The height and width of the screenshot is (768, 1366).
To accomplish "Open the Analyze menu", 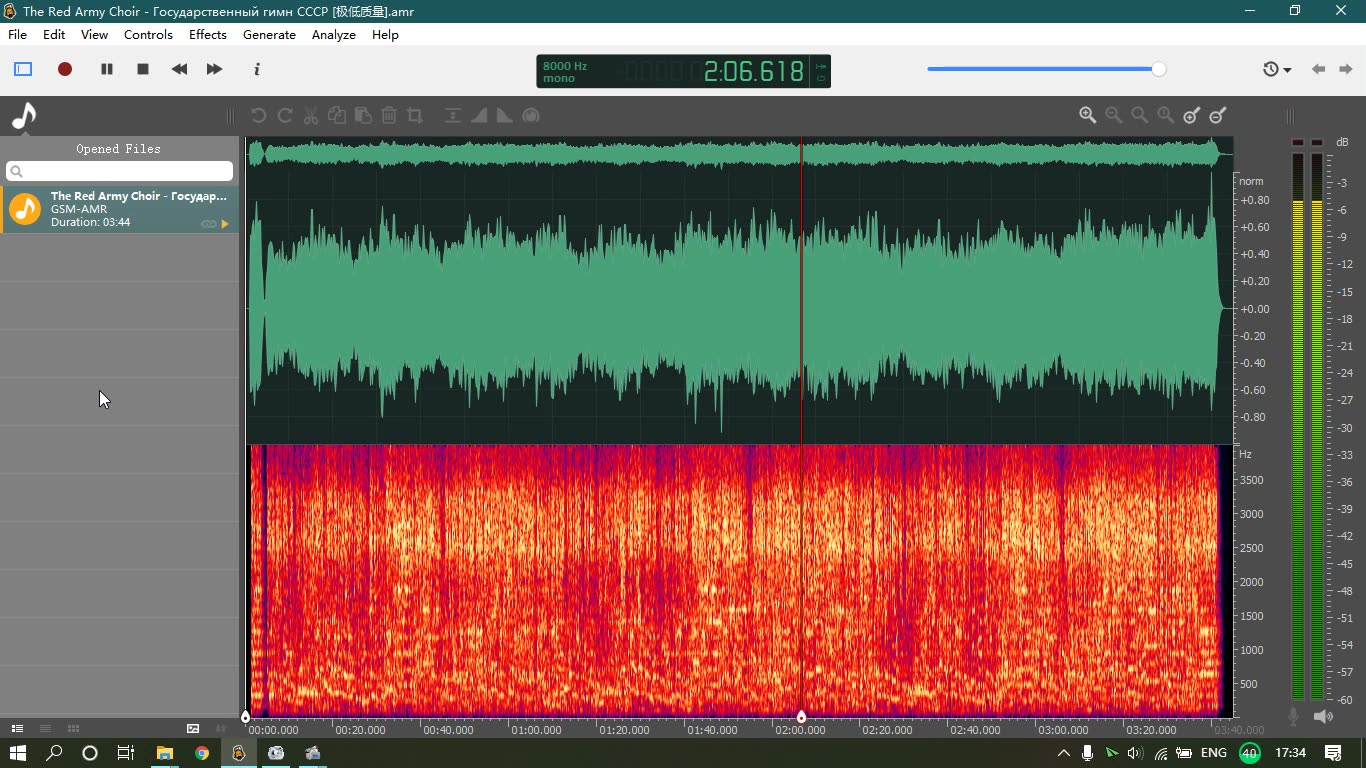I will point(334,34).
